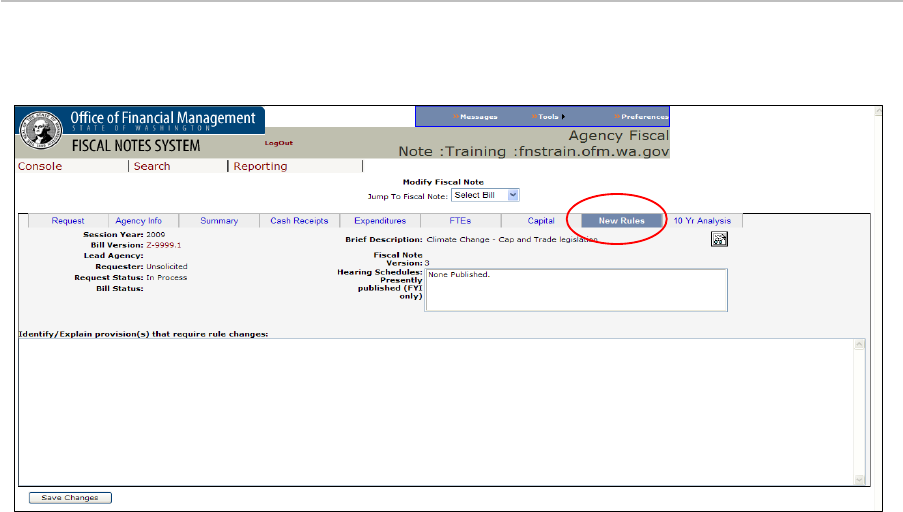This screenshot has height=512, width=903.
Task: Switch to the Request tab
Action: click(68, 221)
